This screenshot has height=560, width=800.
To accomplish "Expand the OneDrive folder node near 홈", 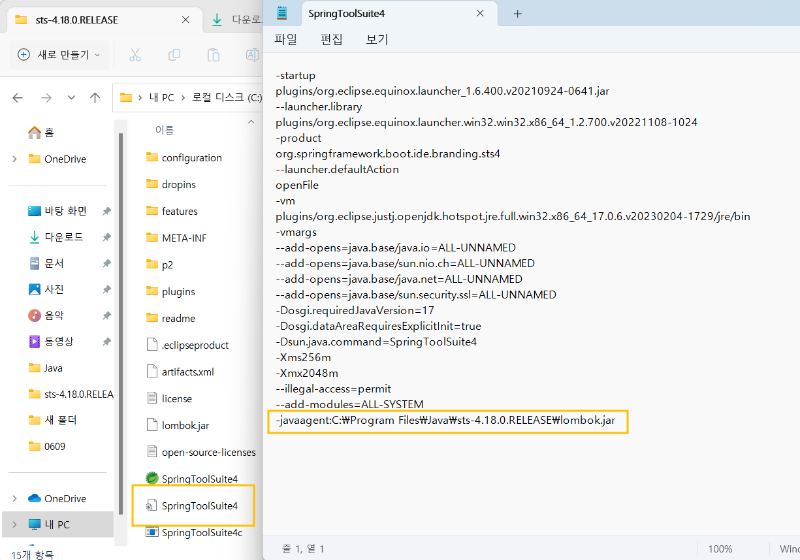I will (14, 159).
